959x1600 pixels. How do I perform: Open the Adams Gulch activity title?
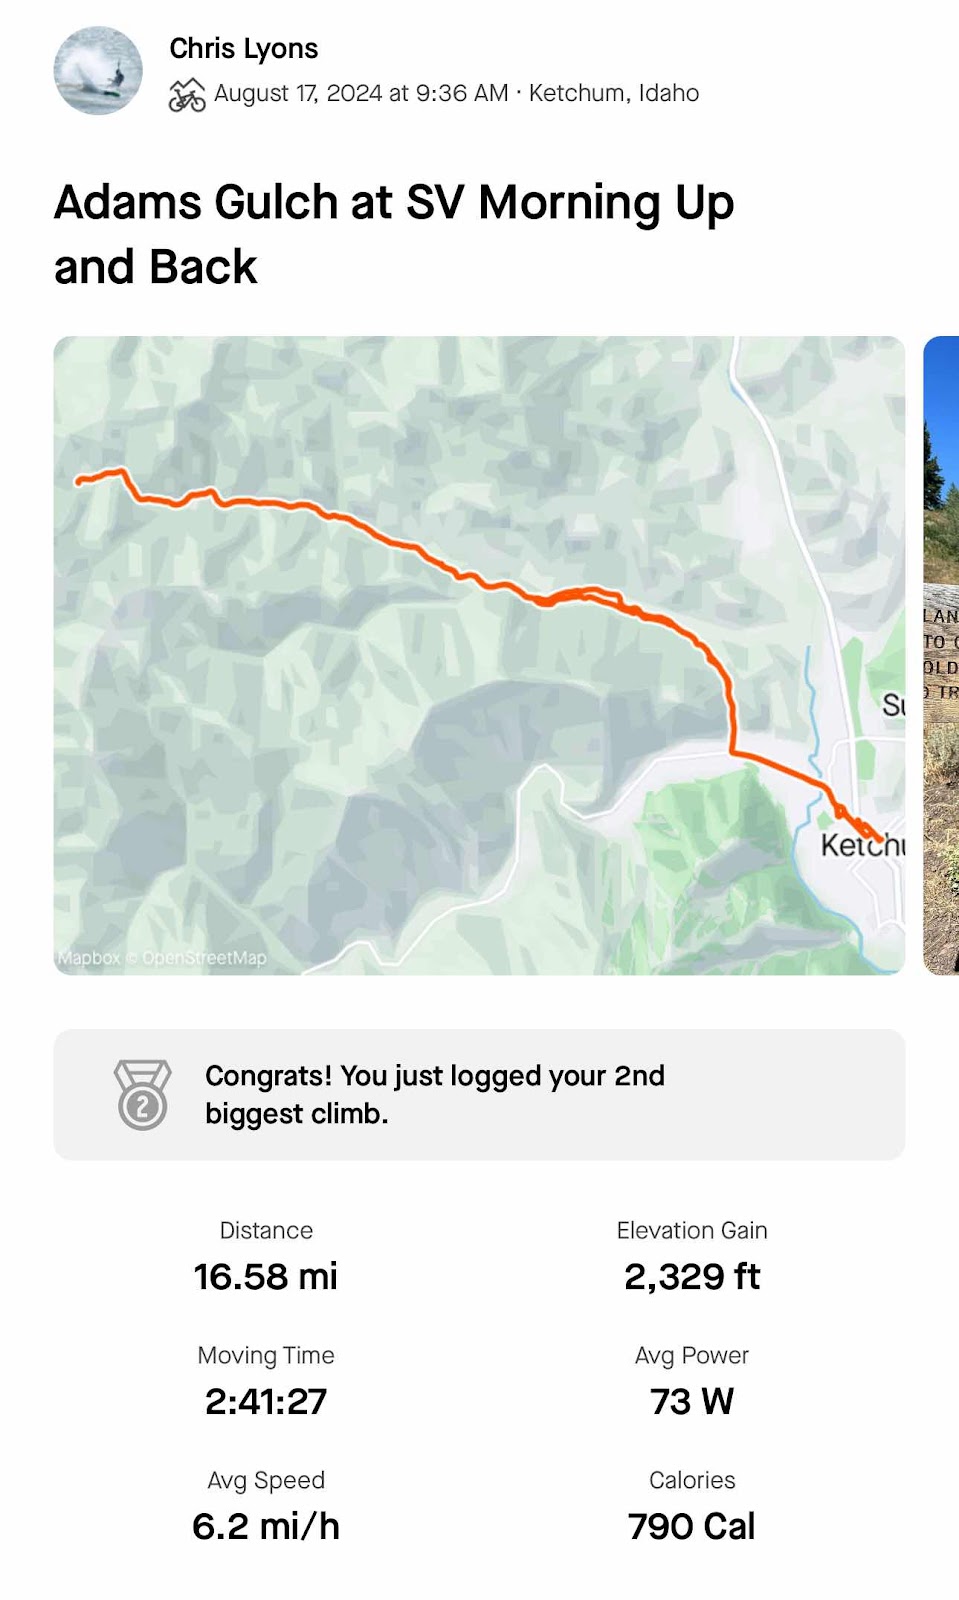coord(394,234)
